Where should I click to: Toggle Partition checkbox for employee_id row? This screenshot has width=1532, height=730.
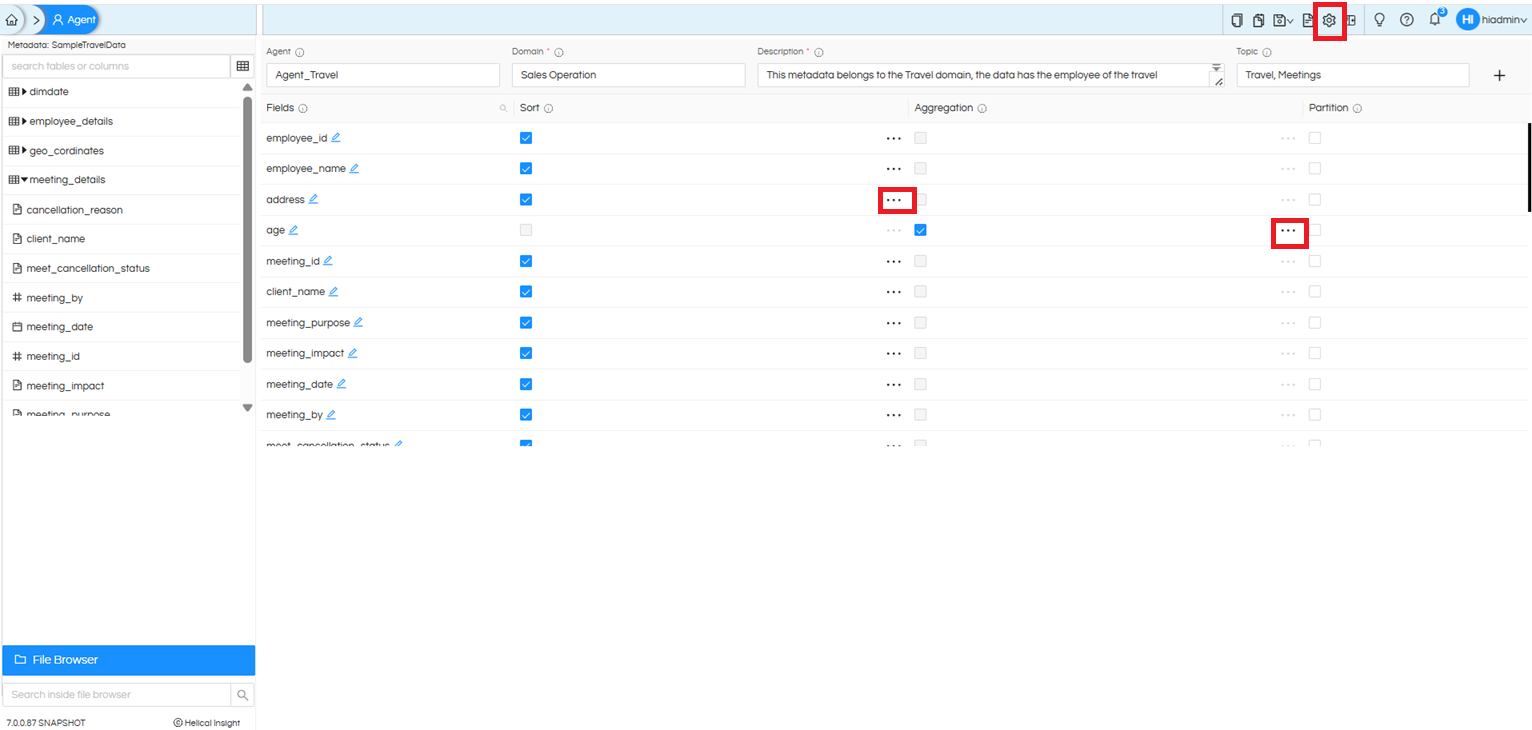(1315, 138)
